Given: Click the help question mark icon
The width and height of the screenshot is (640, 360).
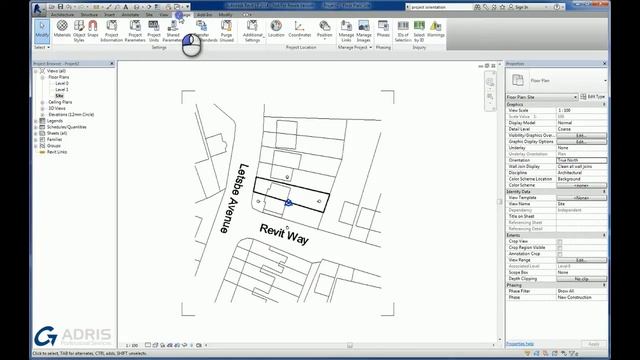Looking at the screenshot, I should coord(557,7).
